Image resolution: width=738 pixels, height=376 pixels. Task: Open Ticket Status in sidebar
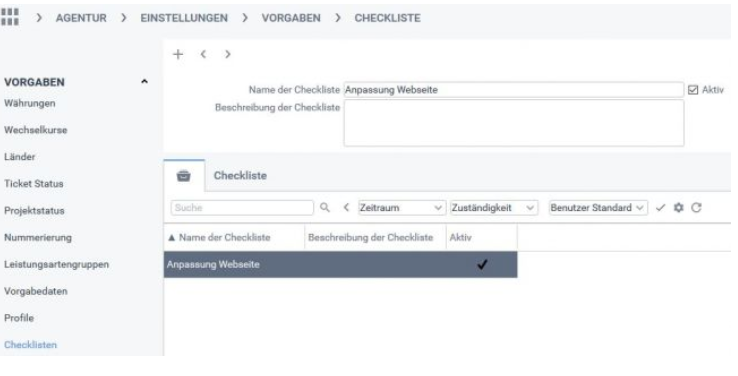[33, 184]
